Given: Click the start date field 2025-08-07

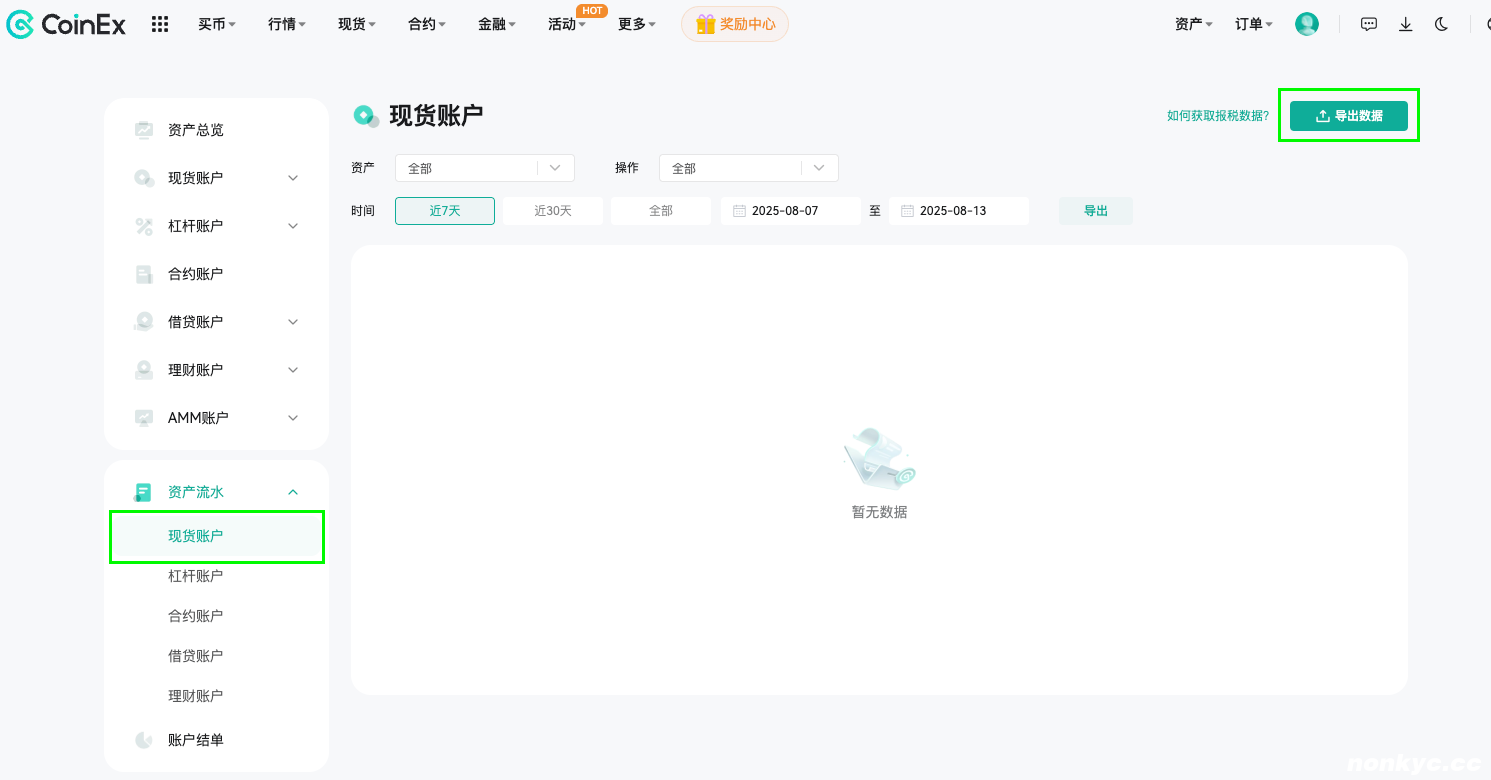Looking at the screenshot, I should [x=791, y=211].
